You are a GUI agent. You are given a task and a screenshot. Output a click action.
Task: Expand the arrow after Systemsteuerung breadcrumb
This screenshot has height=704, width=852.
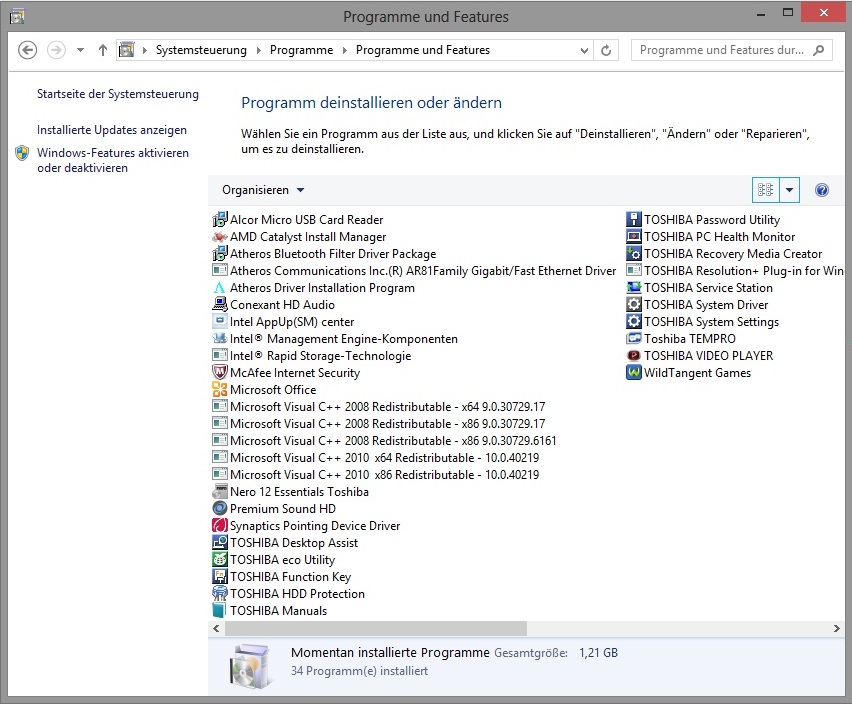[259, 51]
